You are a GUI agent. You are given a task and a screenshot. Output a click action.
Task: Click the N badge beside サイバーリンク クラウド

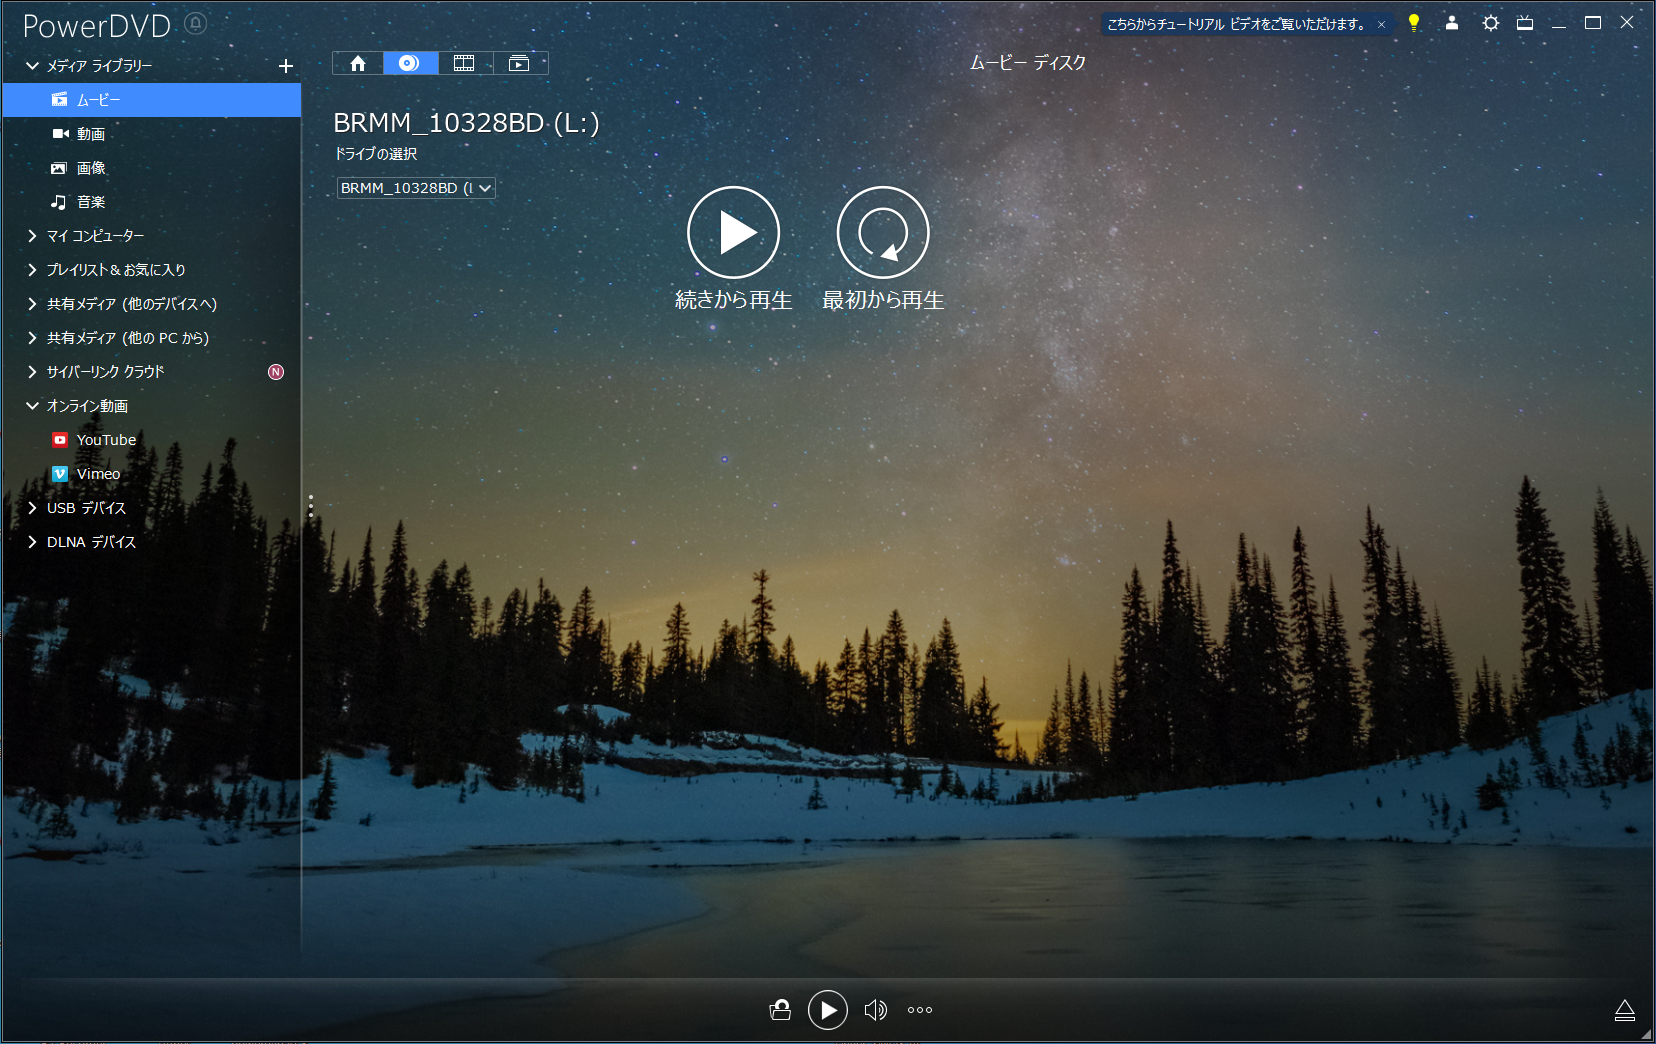[x=276, y=372]
